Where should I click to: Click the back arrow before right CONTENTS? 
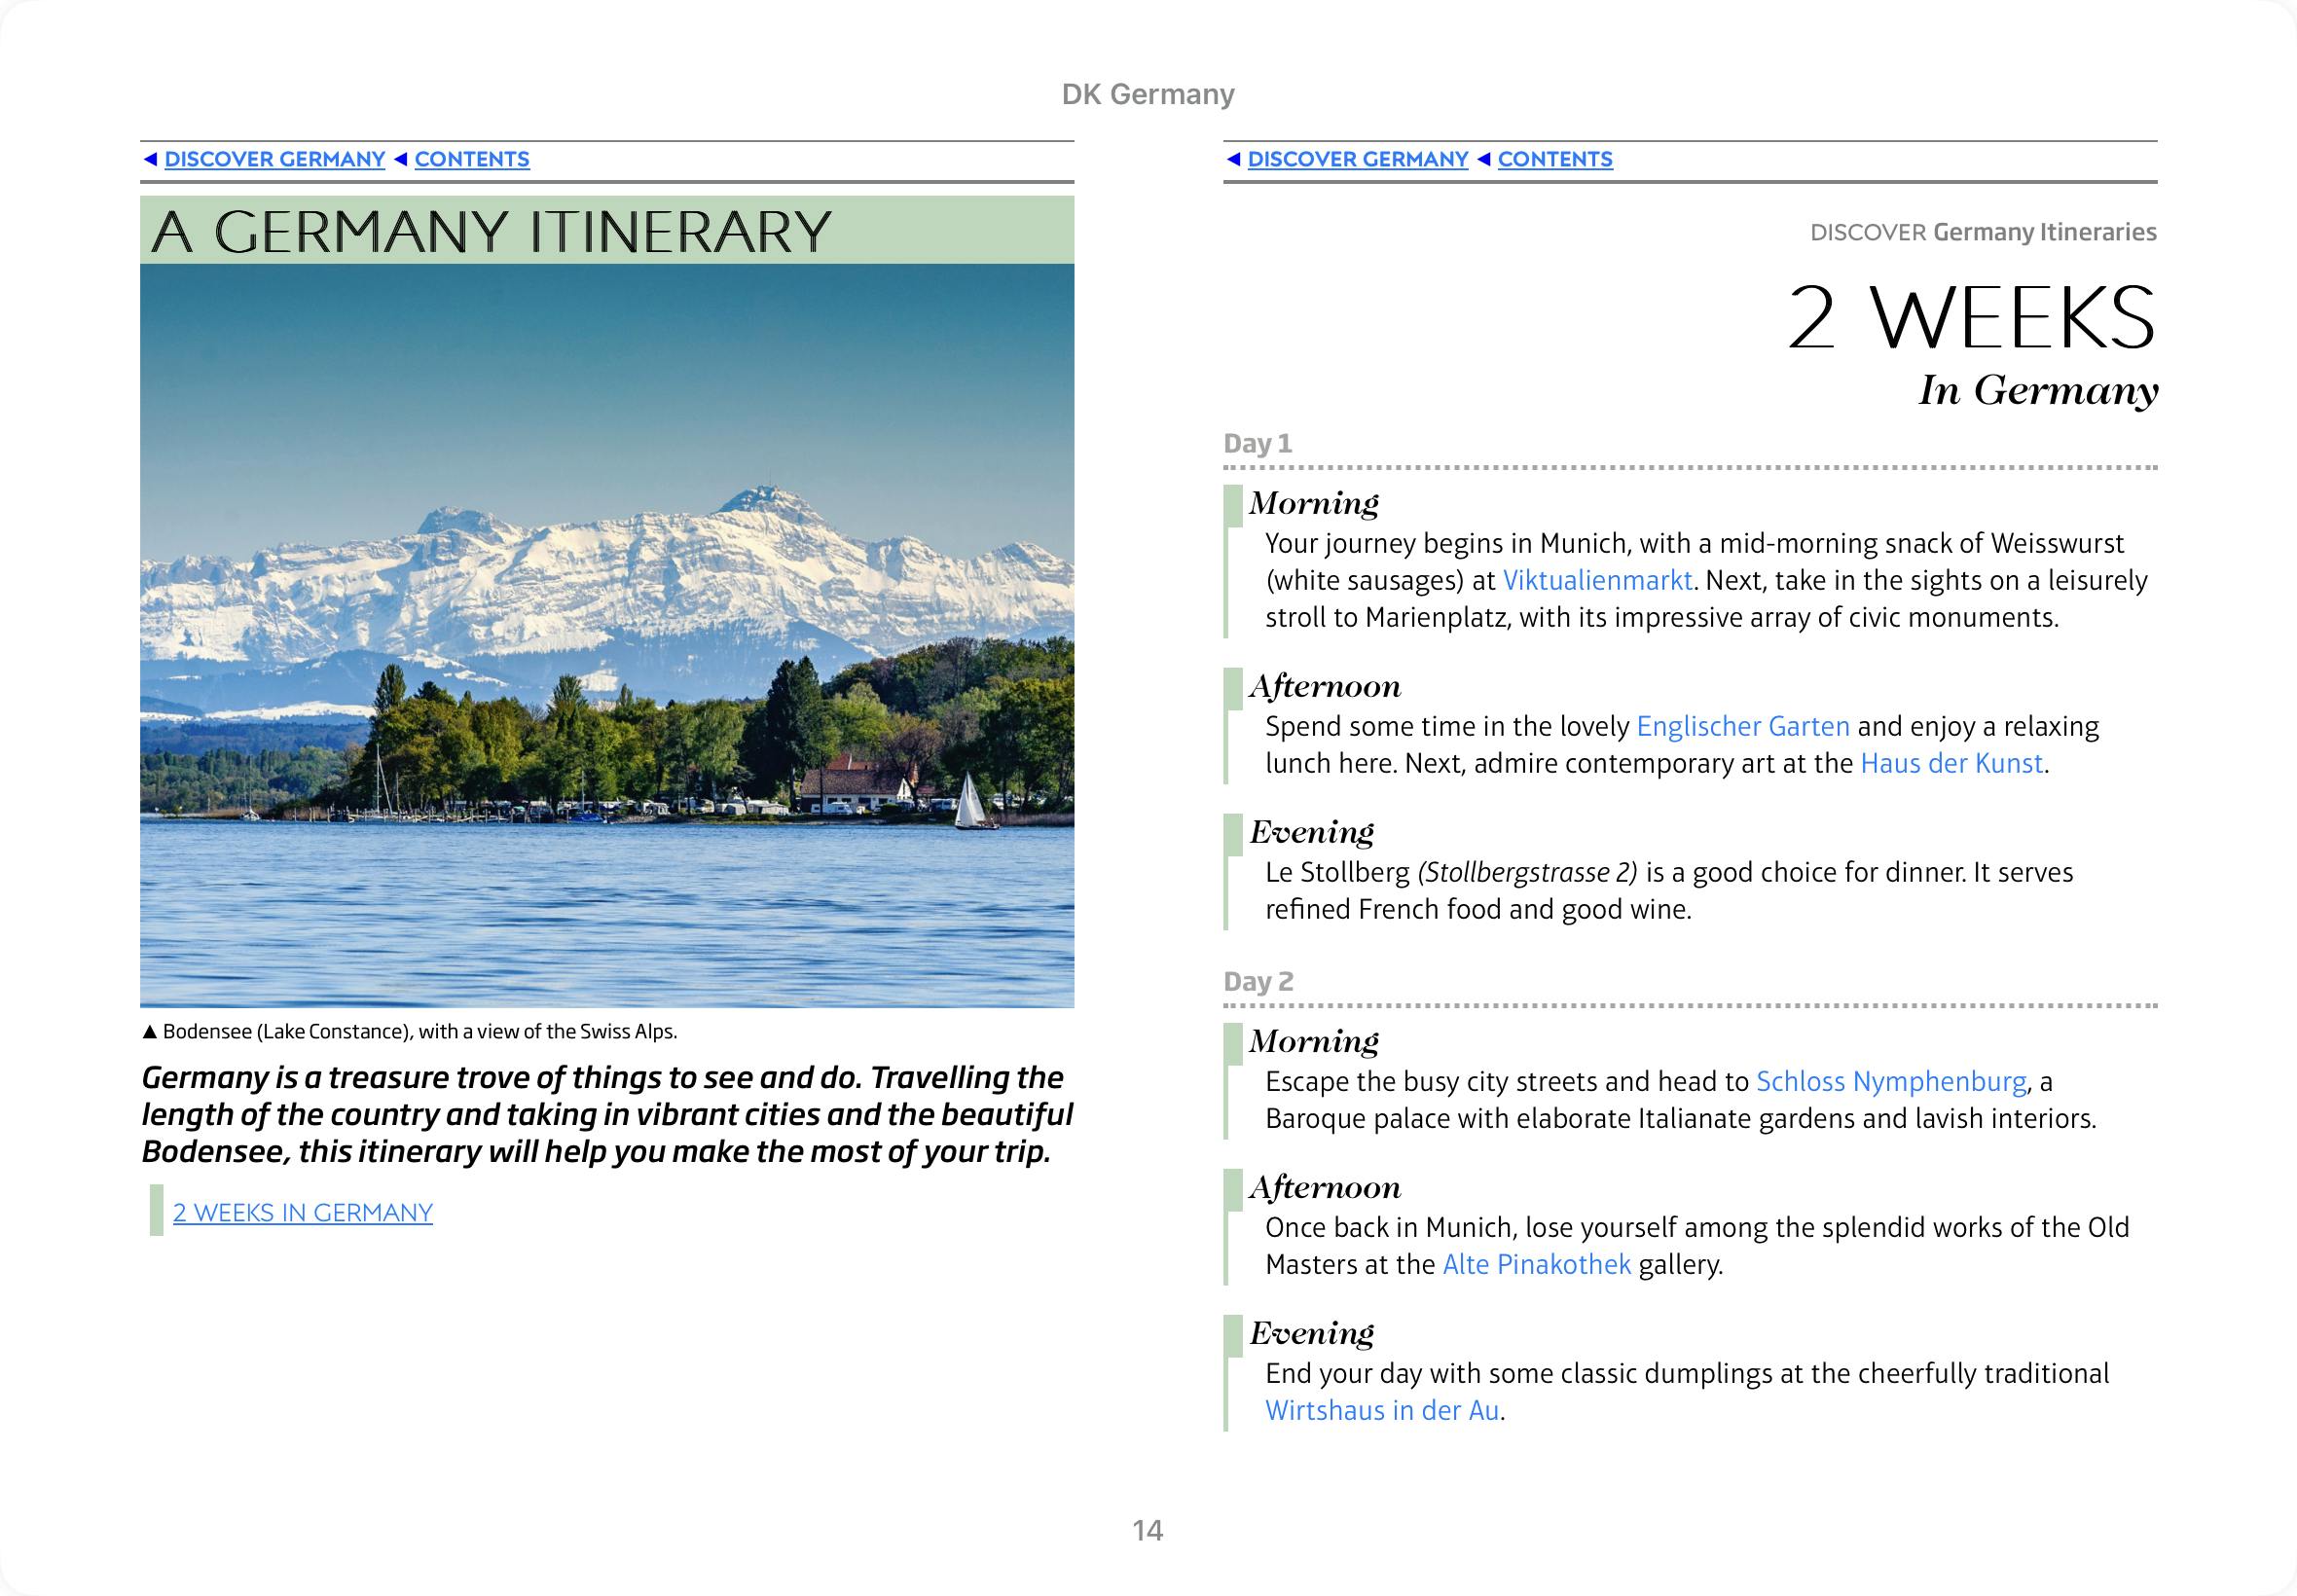click(x=1484, y=159)
